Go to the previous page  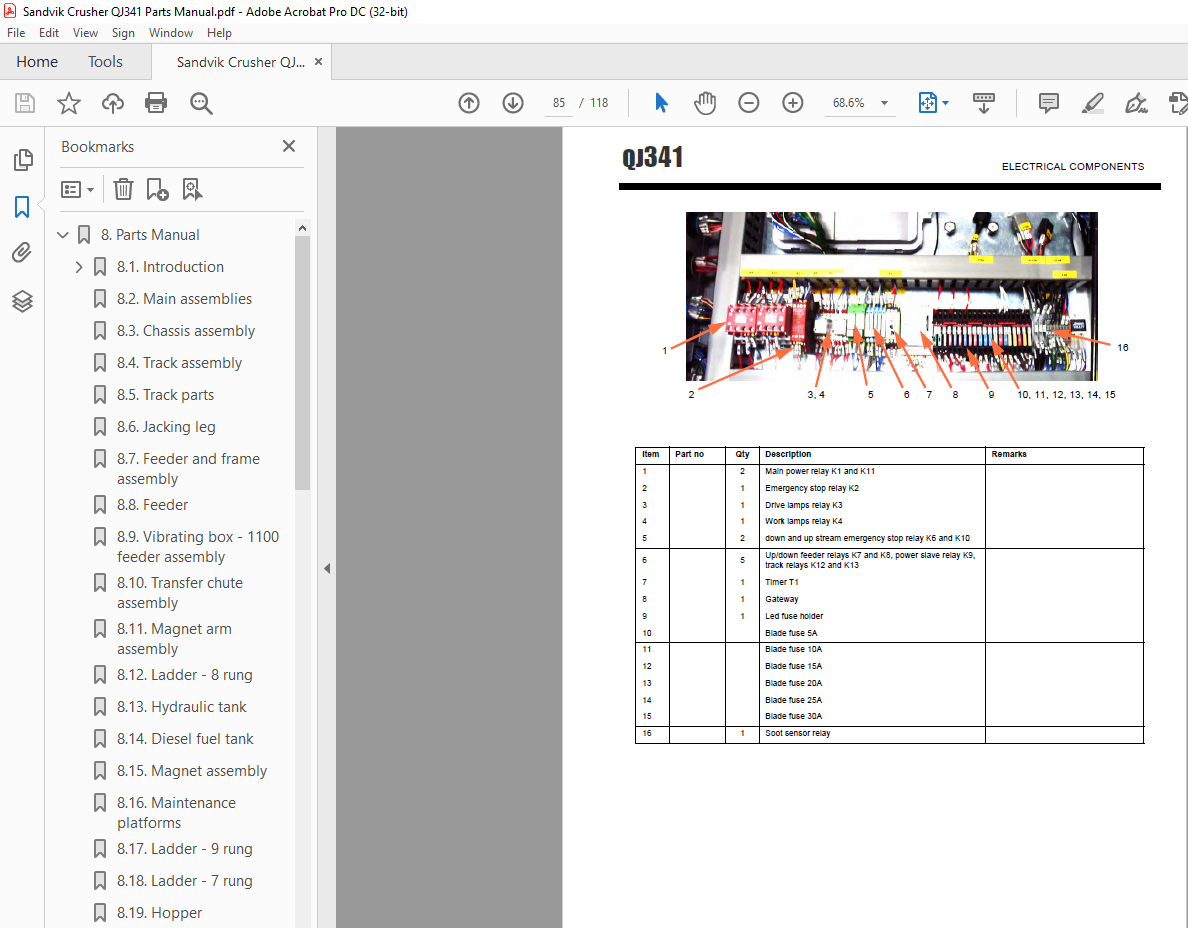coord(469,103)
